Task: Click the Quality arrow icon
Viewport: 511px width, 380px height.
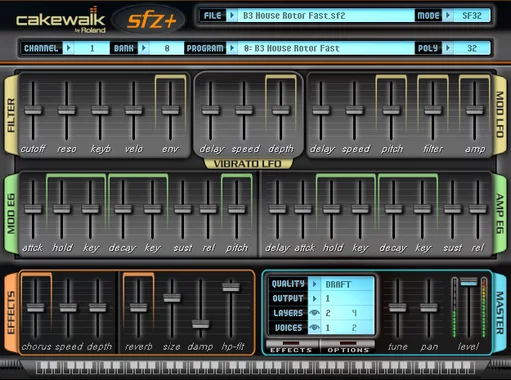Action: [x=314, y=284]
